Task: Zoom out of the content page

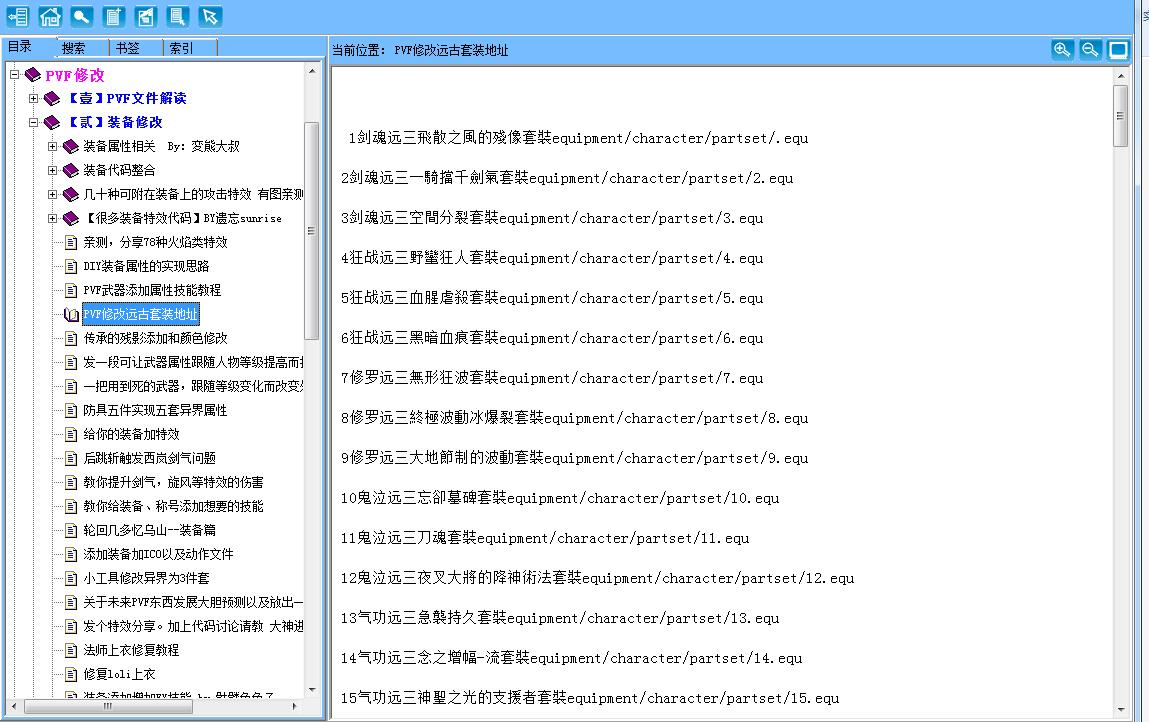Action: pos(1090,50)
